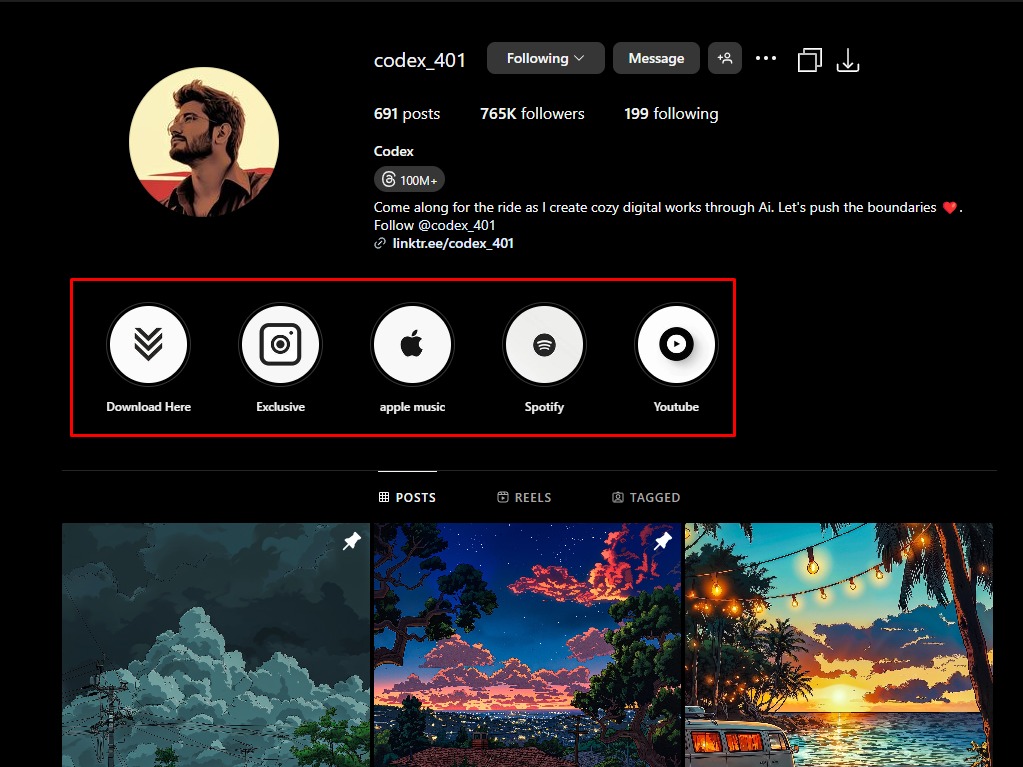Click the copy stacked-squares icon

(810, 60)
